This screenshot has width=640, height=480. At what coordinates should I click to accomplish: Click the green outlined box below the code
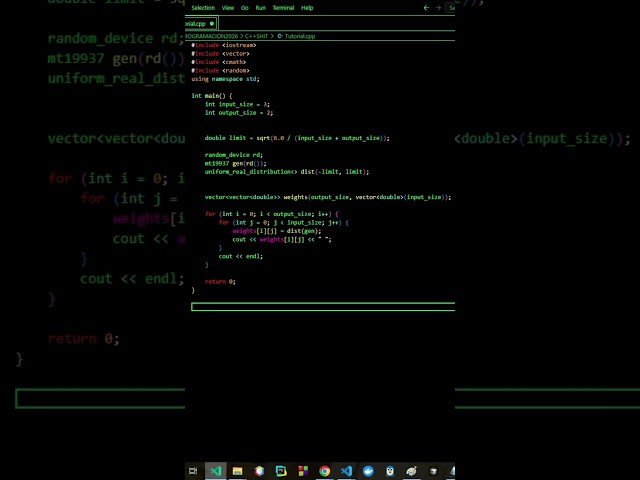click(x=323, y=307)
